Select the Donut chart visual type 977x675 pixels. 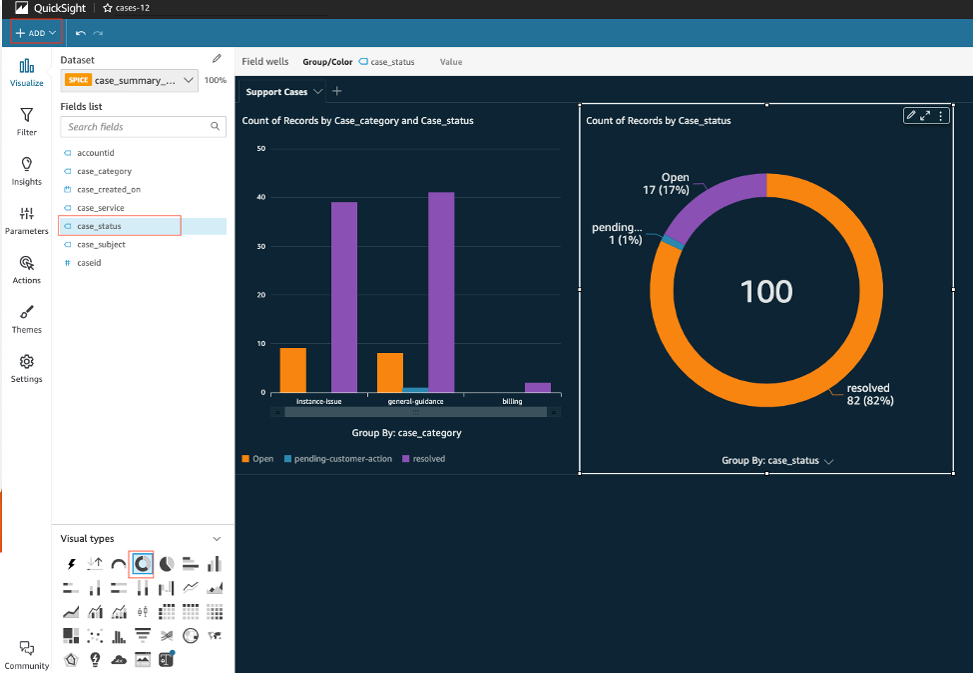pyautogui.click(x=142, y=564)
